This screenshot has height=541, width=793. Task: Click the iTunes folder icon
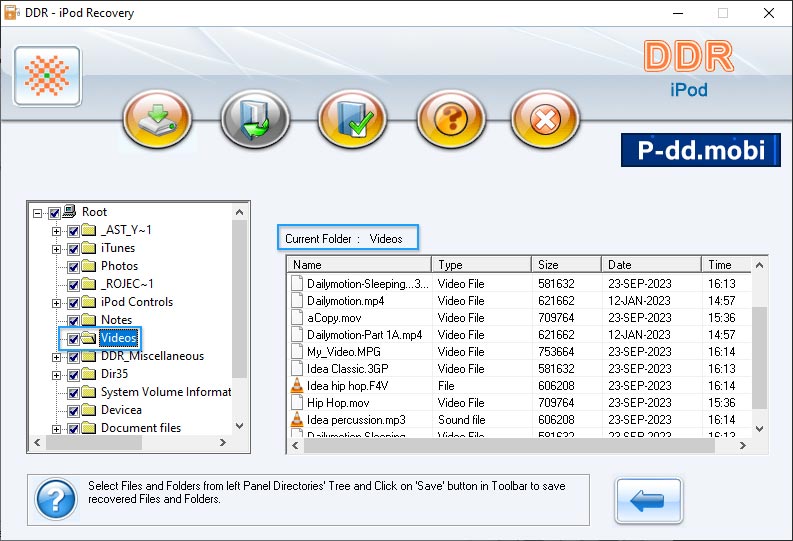(x=89, y=248)
